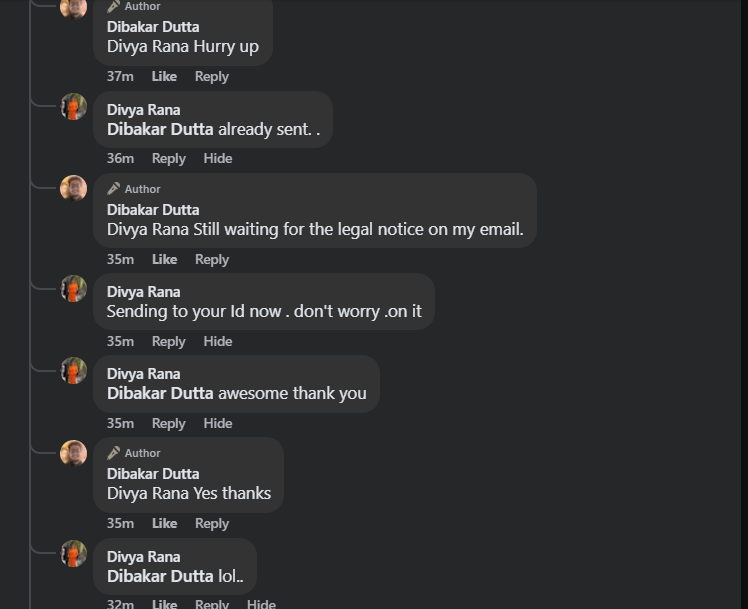Hide the "awesome thank you" comment
The width and height of the screenshot is (748, 609).
(x=217, y=423)
